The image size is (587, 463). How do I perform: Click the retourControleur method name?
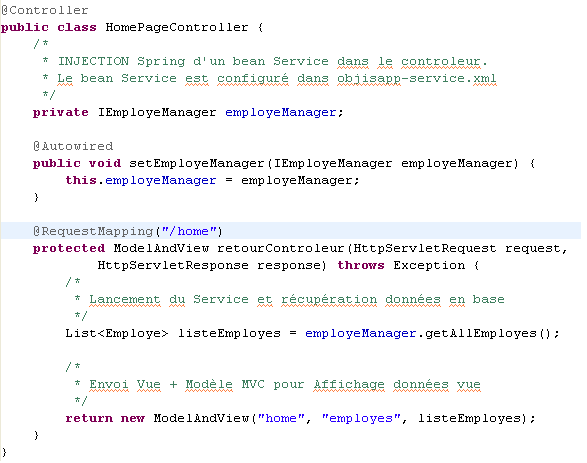pos(280,249)
